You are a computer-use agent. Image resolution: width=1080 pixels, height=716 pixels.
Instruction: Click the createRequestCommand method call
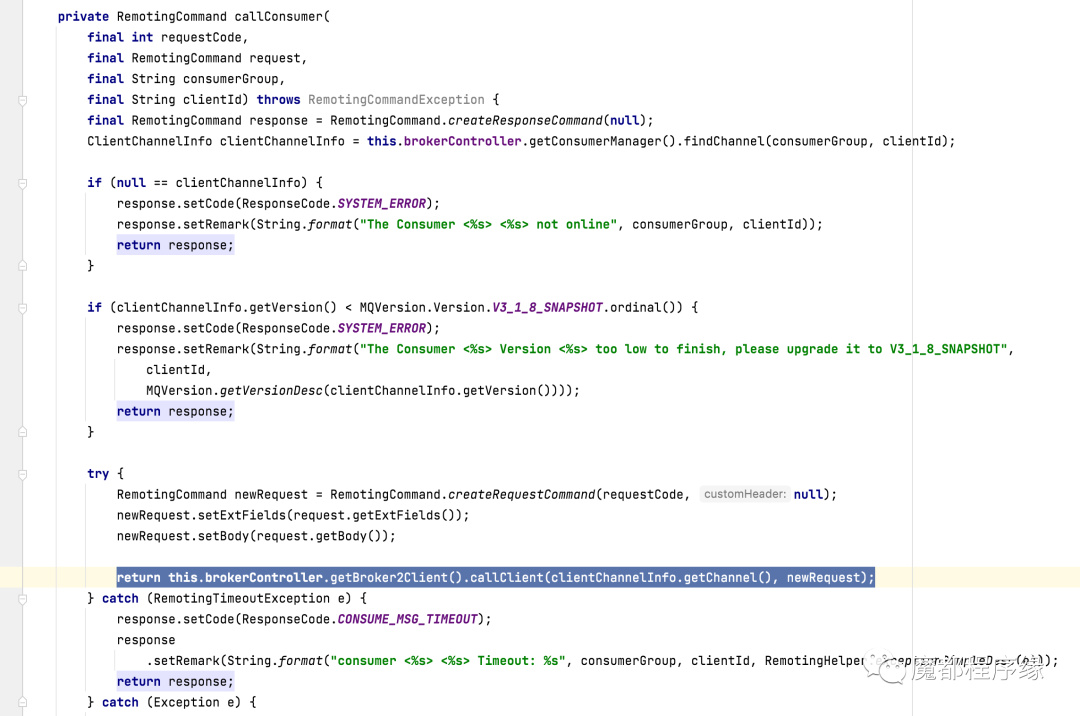[521, 494]
